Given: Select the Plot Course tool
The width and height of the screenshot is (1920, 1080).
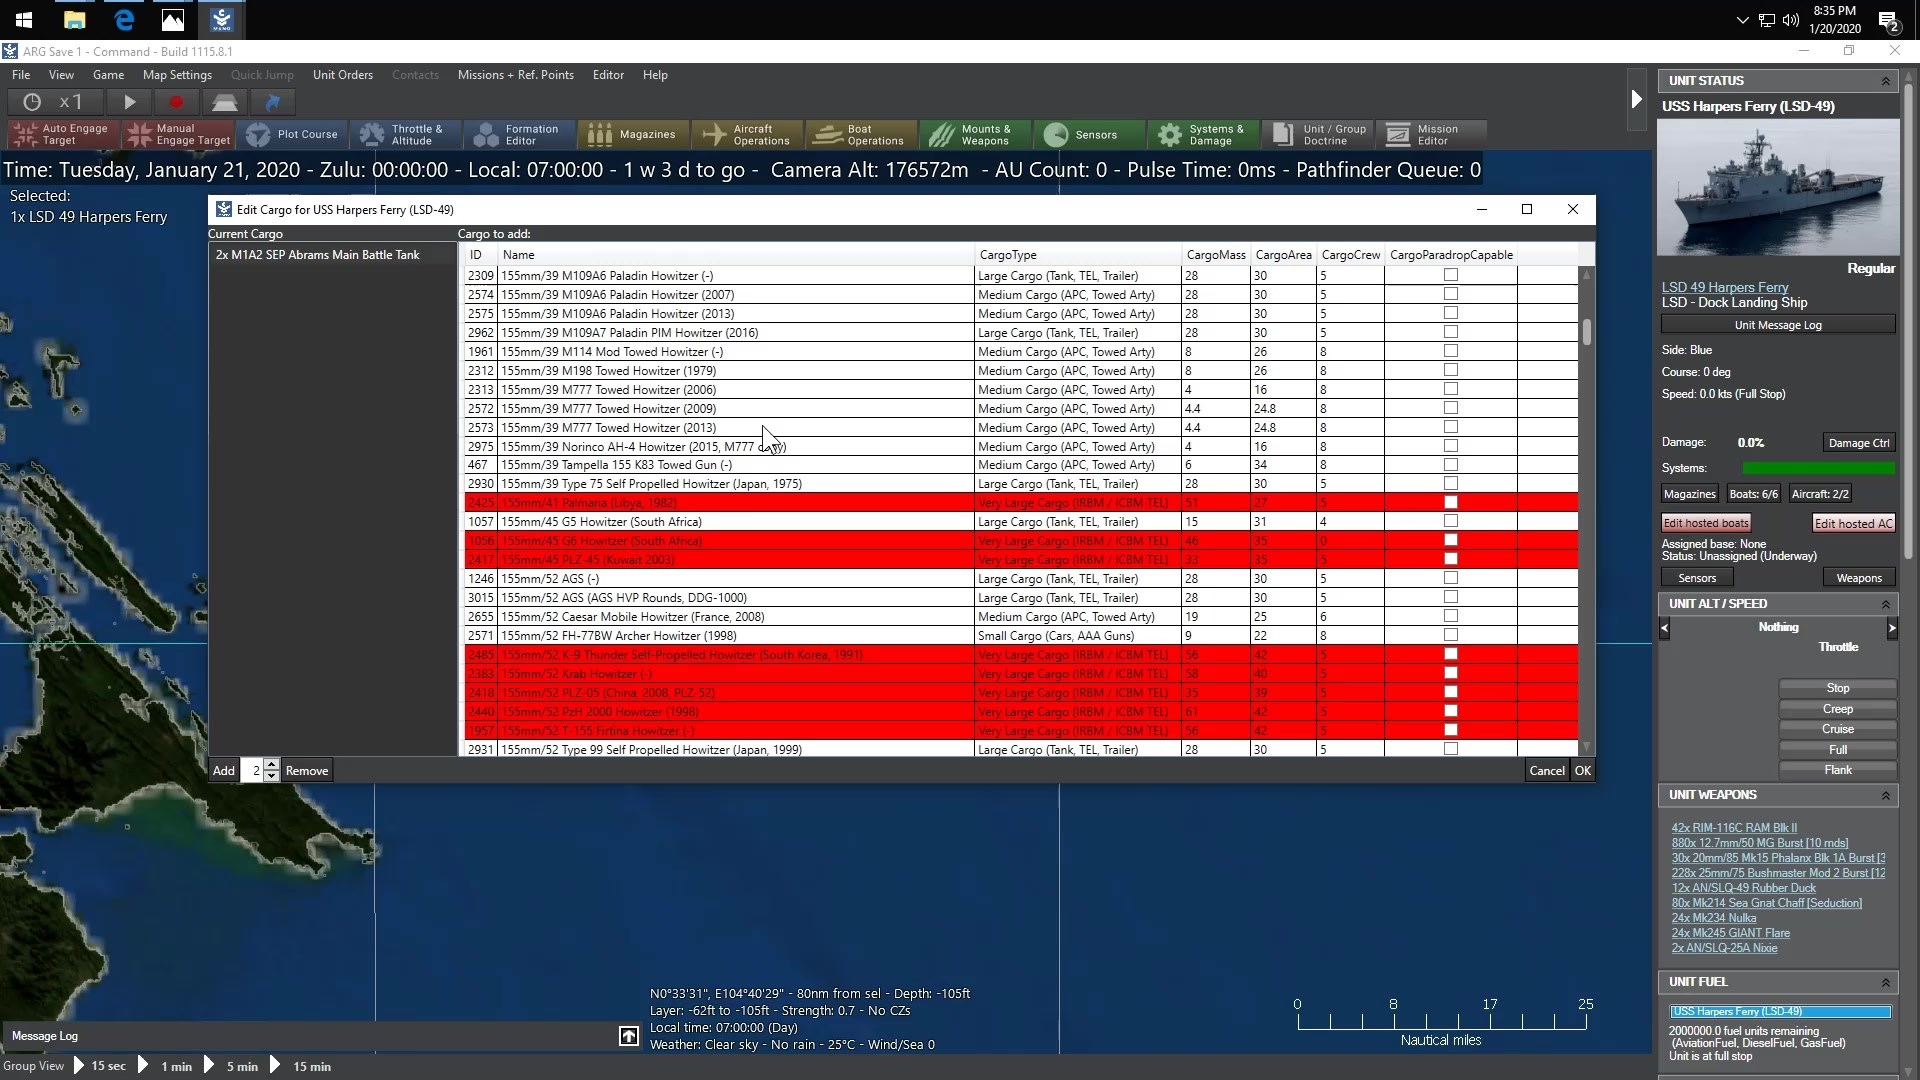Looking at the screenshot, I should 293,134.
